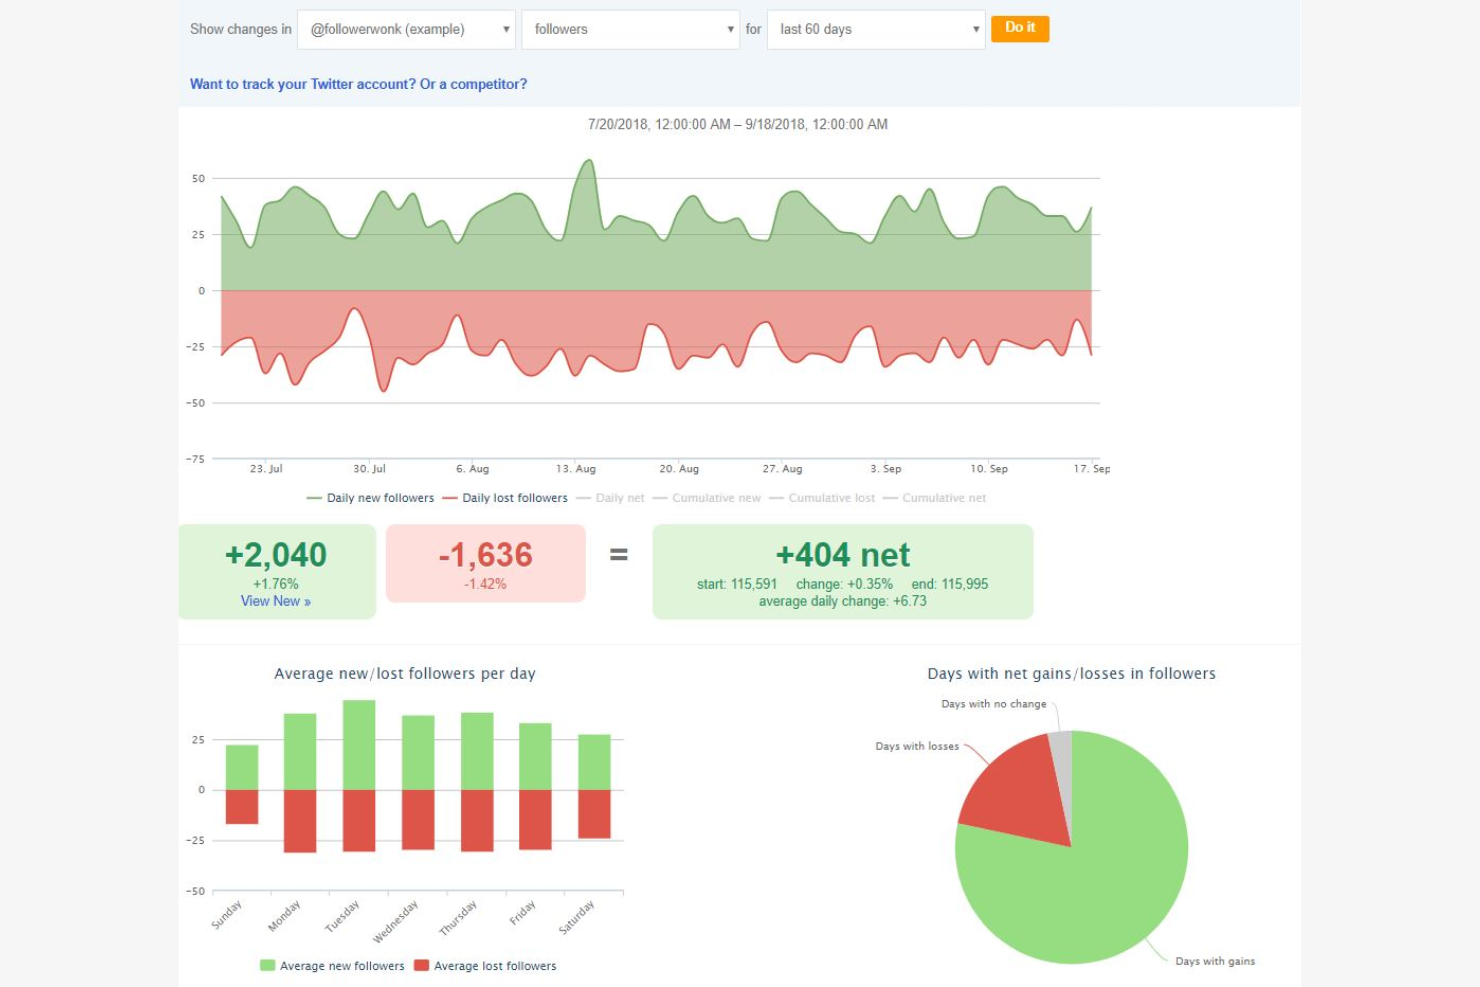Click the red "Average lost followers" legend swatch
Screen dimensions: 1480x987
click(x=422, y=965)
